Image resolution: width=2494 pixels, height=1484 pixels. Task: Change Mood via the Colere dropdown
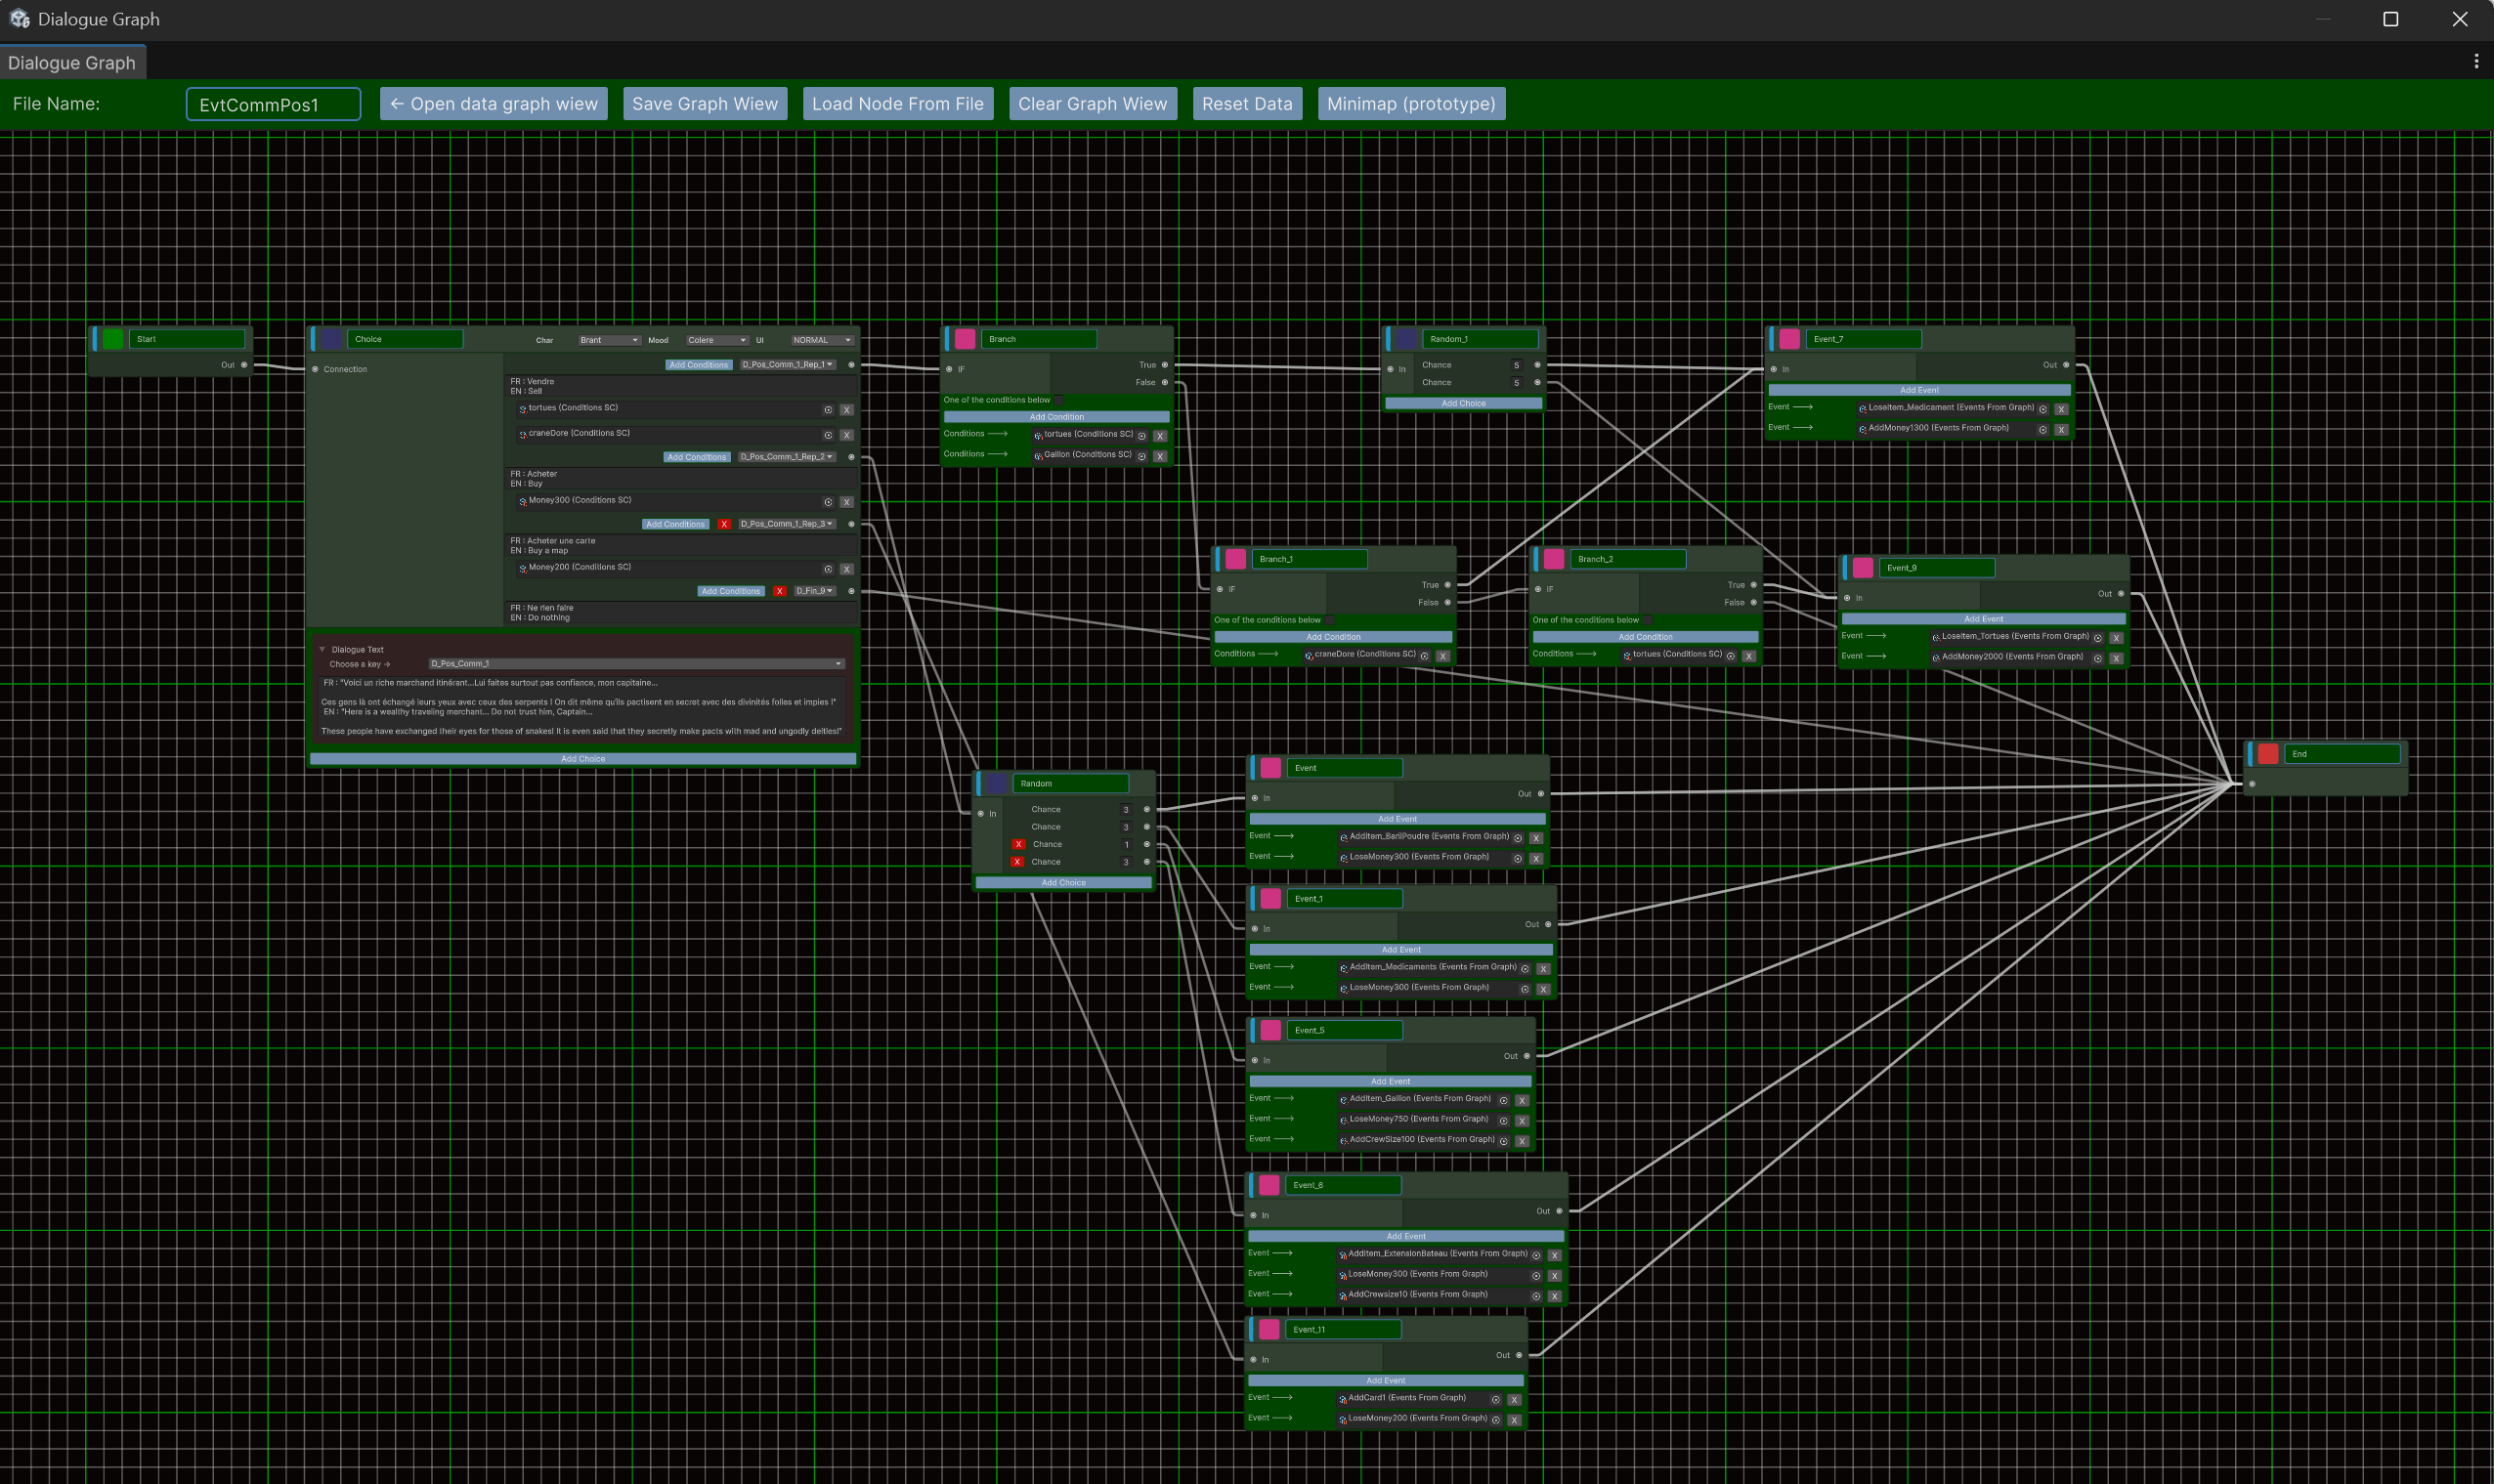coord(715,340)
